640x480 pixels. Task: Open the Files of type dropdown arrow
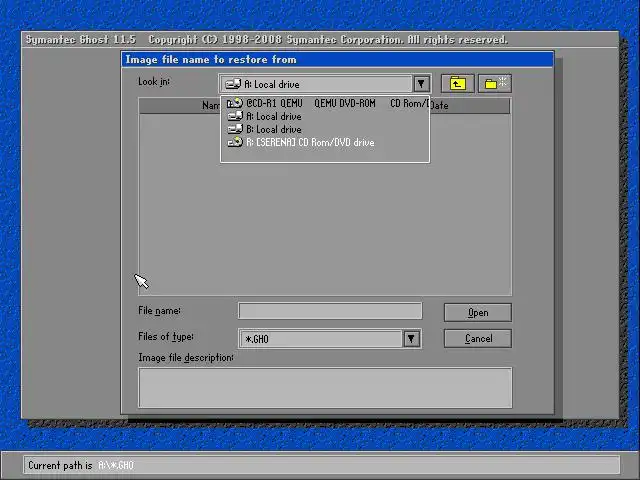point(411,338)
